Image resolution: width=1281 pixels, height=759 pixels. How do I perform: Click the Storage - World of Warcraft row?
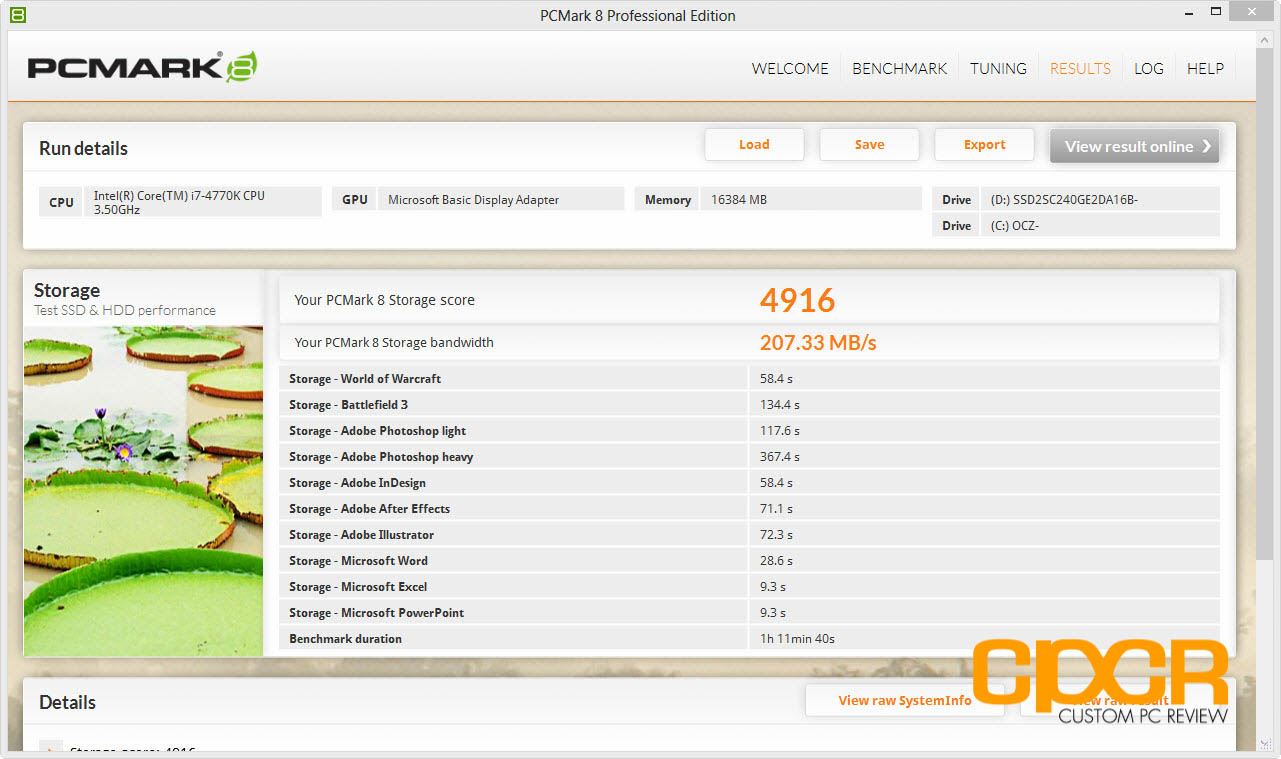(x=749, y=379)
